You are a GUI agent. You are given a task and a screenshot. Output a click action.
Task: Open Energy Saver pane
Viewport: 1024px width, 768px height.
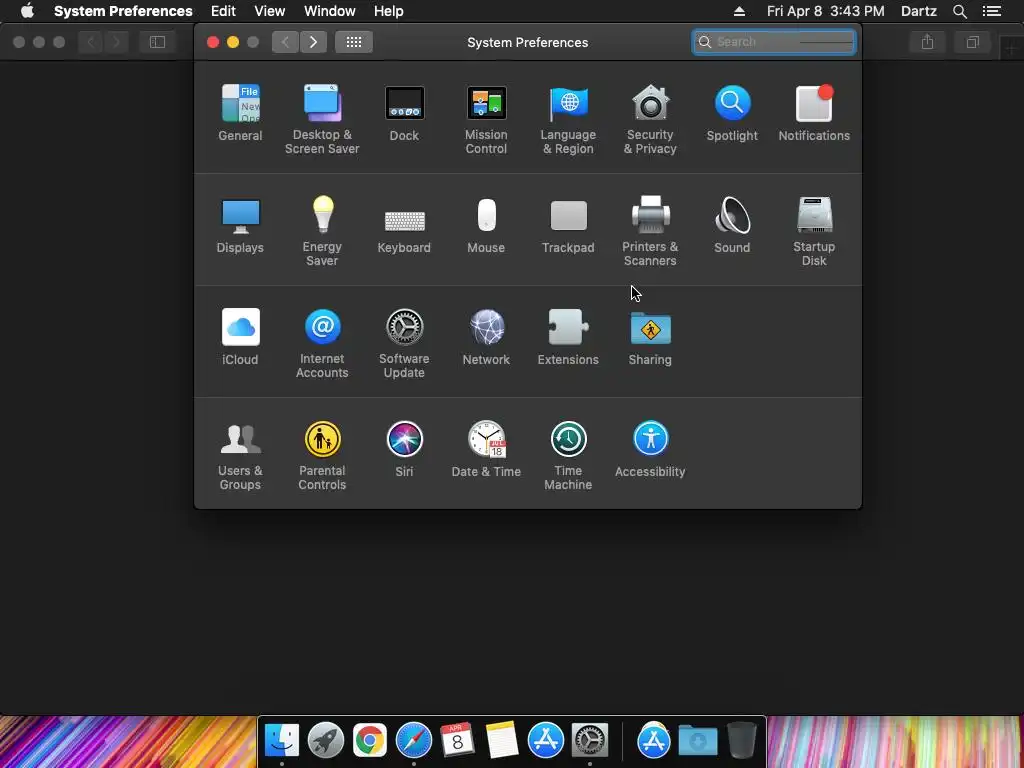(322, 231)
